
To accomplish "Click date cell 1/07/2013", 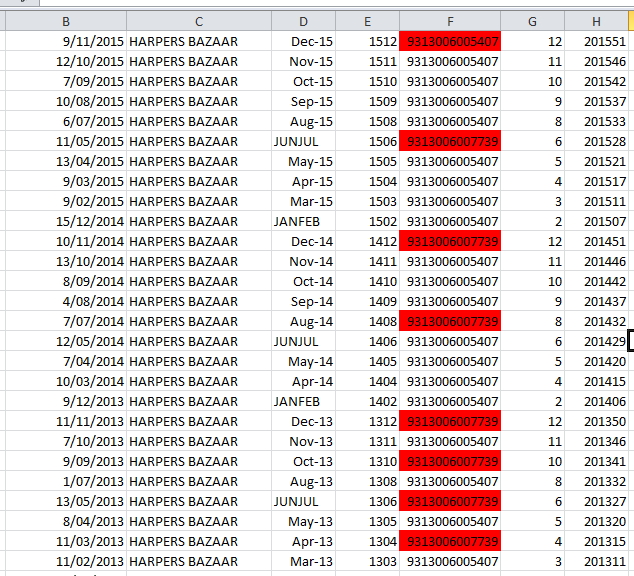I will tap(66, 481).
